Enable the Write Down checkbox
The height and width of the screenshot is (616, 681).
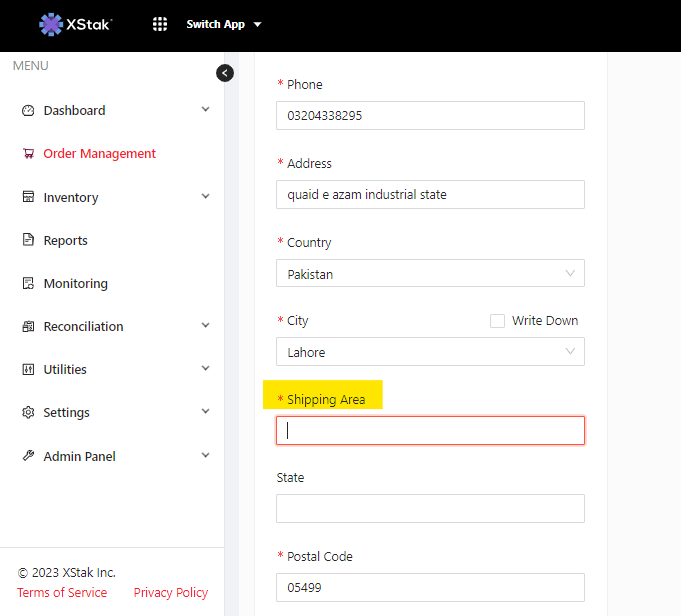[497, 321]
